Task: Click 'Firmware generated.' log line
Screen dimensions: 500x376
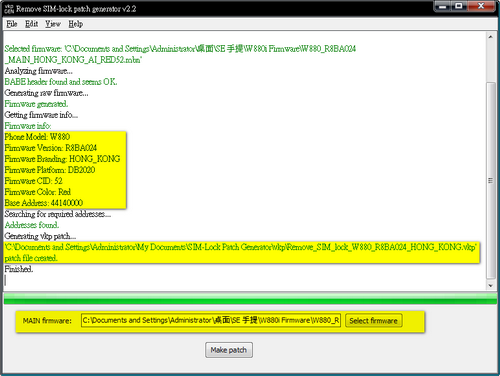Action: coord(36,104)
